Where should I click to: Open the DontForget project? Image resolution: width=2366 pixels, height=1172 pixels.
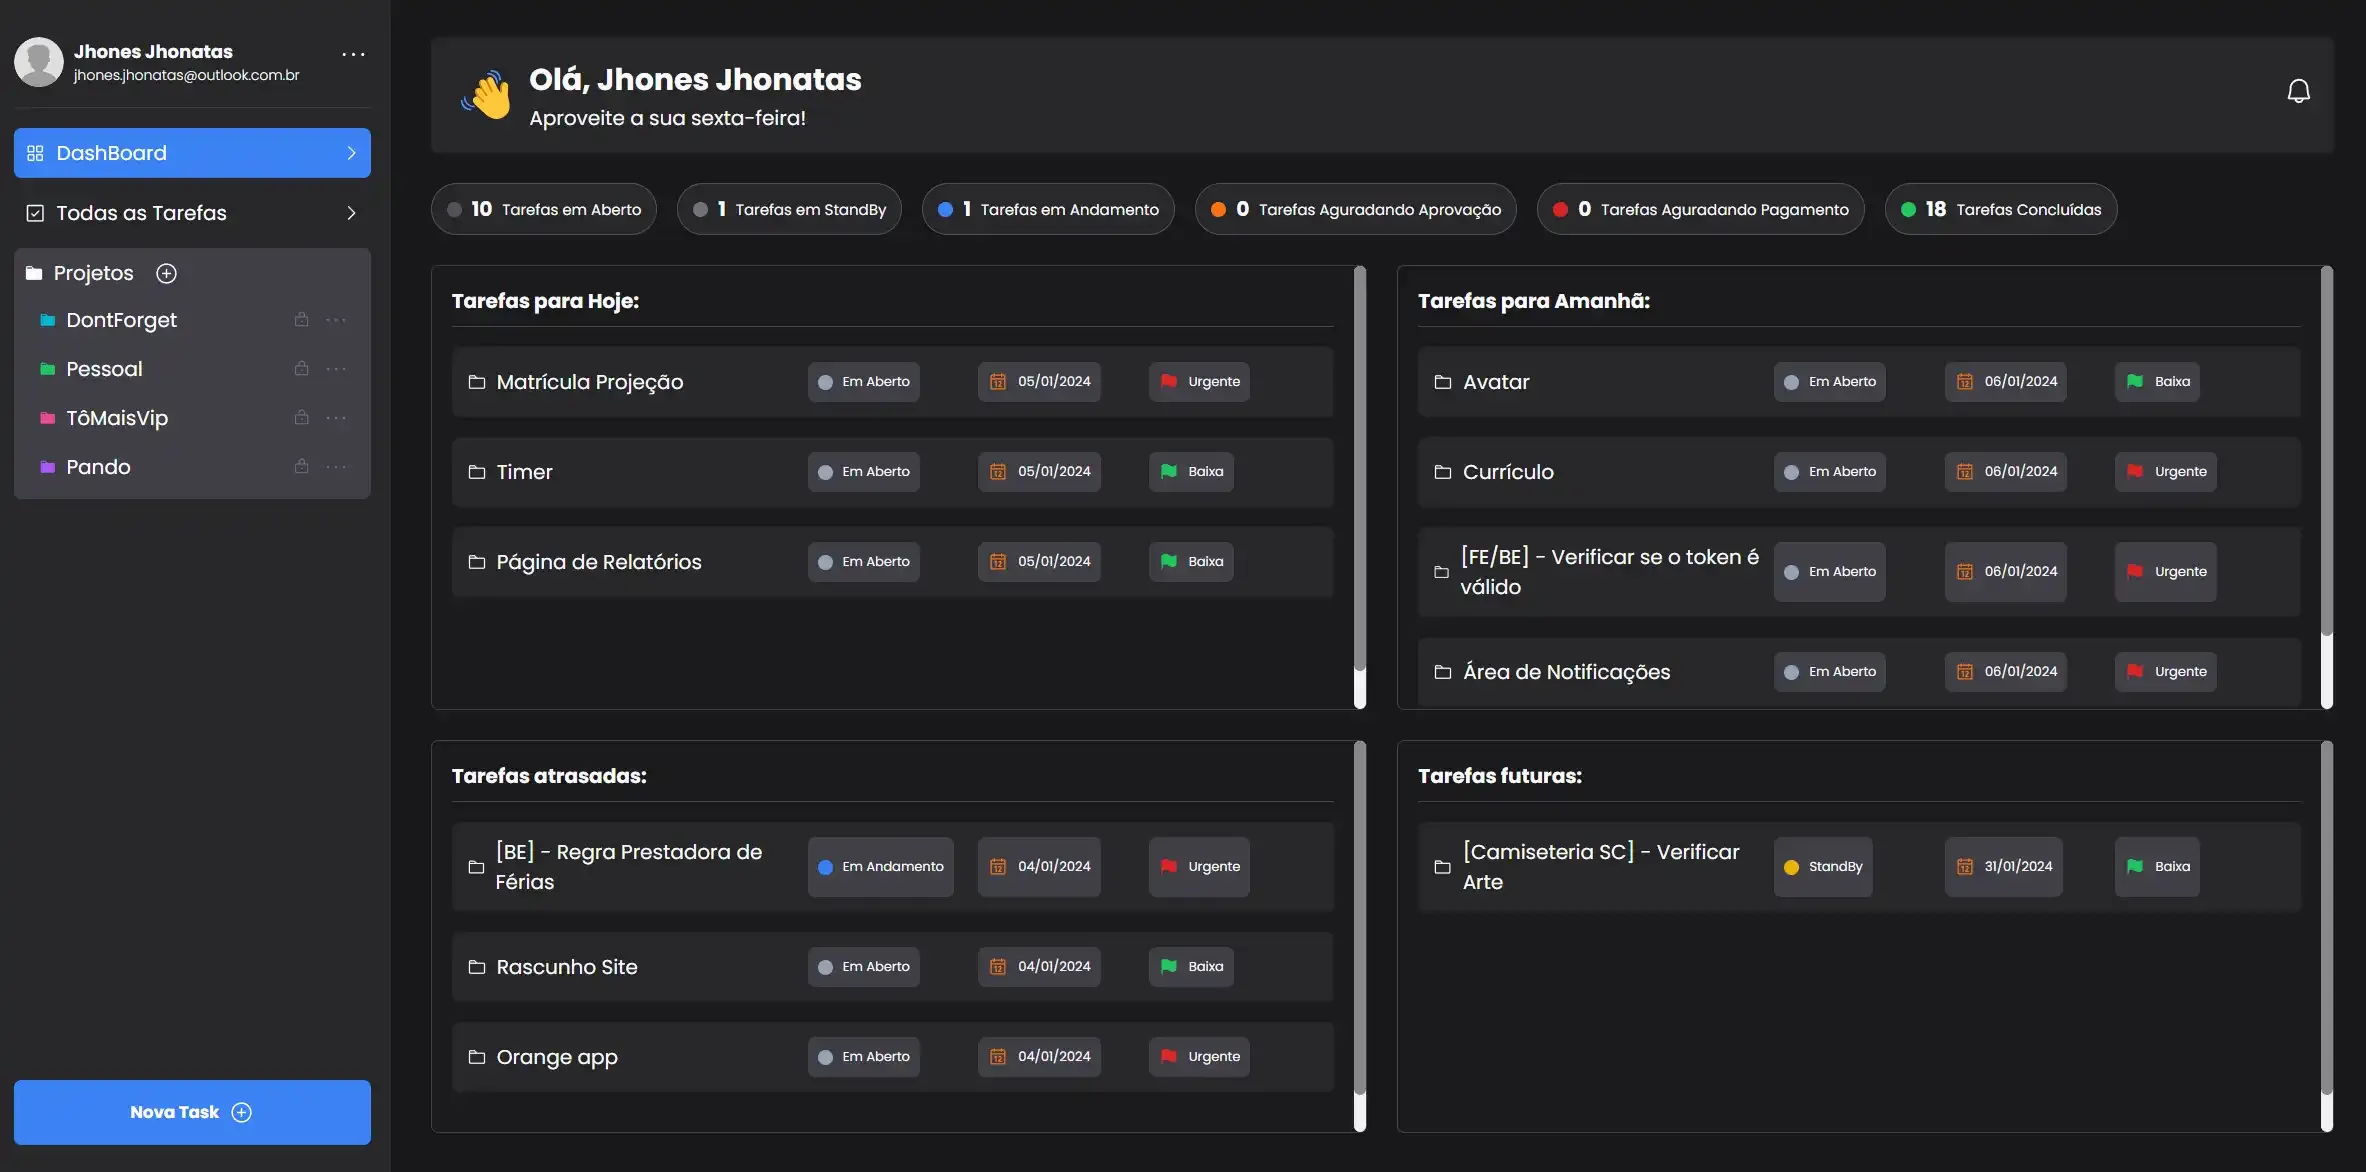pyautogui.click(x=121, y=320)
